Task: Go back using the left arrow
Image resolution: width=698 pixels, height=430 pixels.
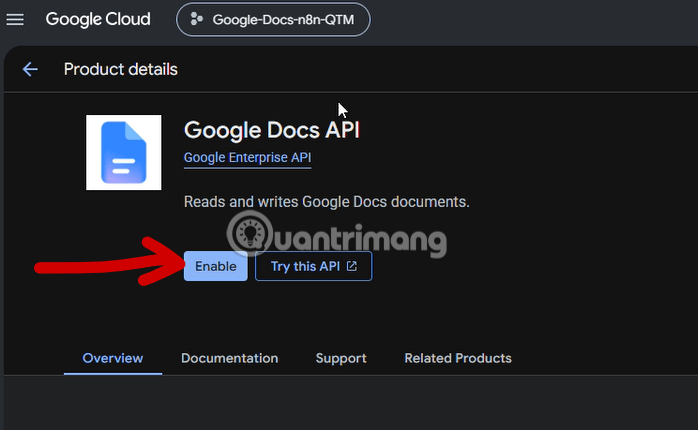Action: (30, 69)
